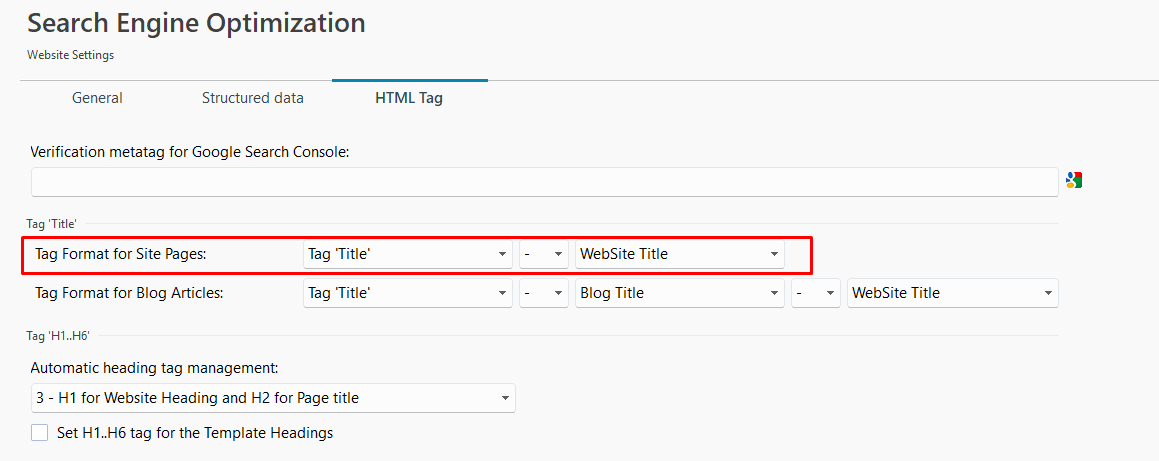Open Site Pages separator dash dropdown
Screen dimensions: 1159x461
point(544,254)
